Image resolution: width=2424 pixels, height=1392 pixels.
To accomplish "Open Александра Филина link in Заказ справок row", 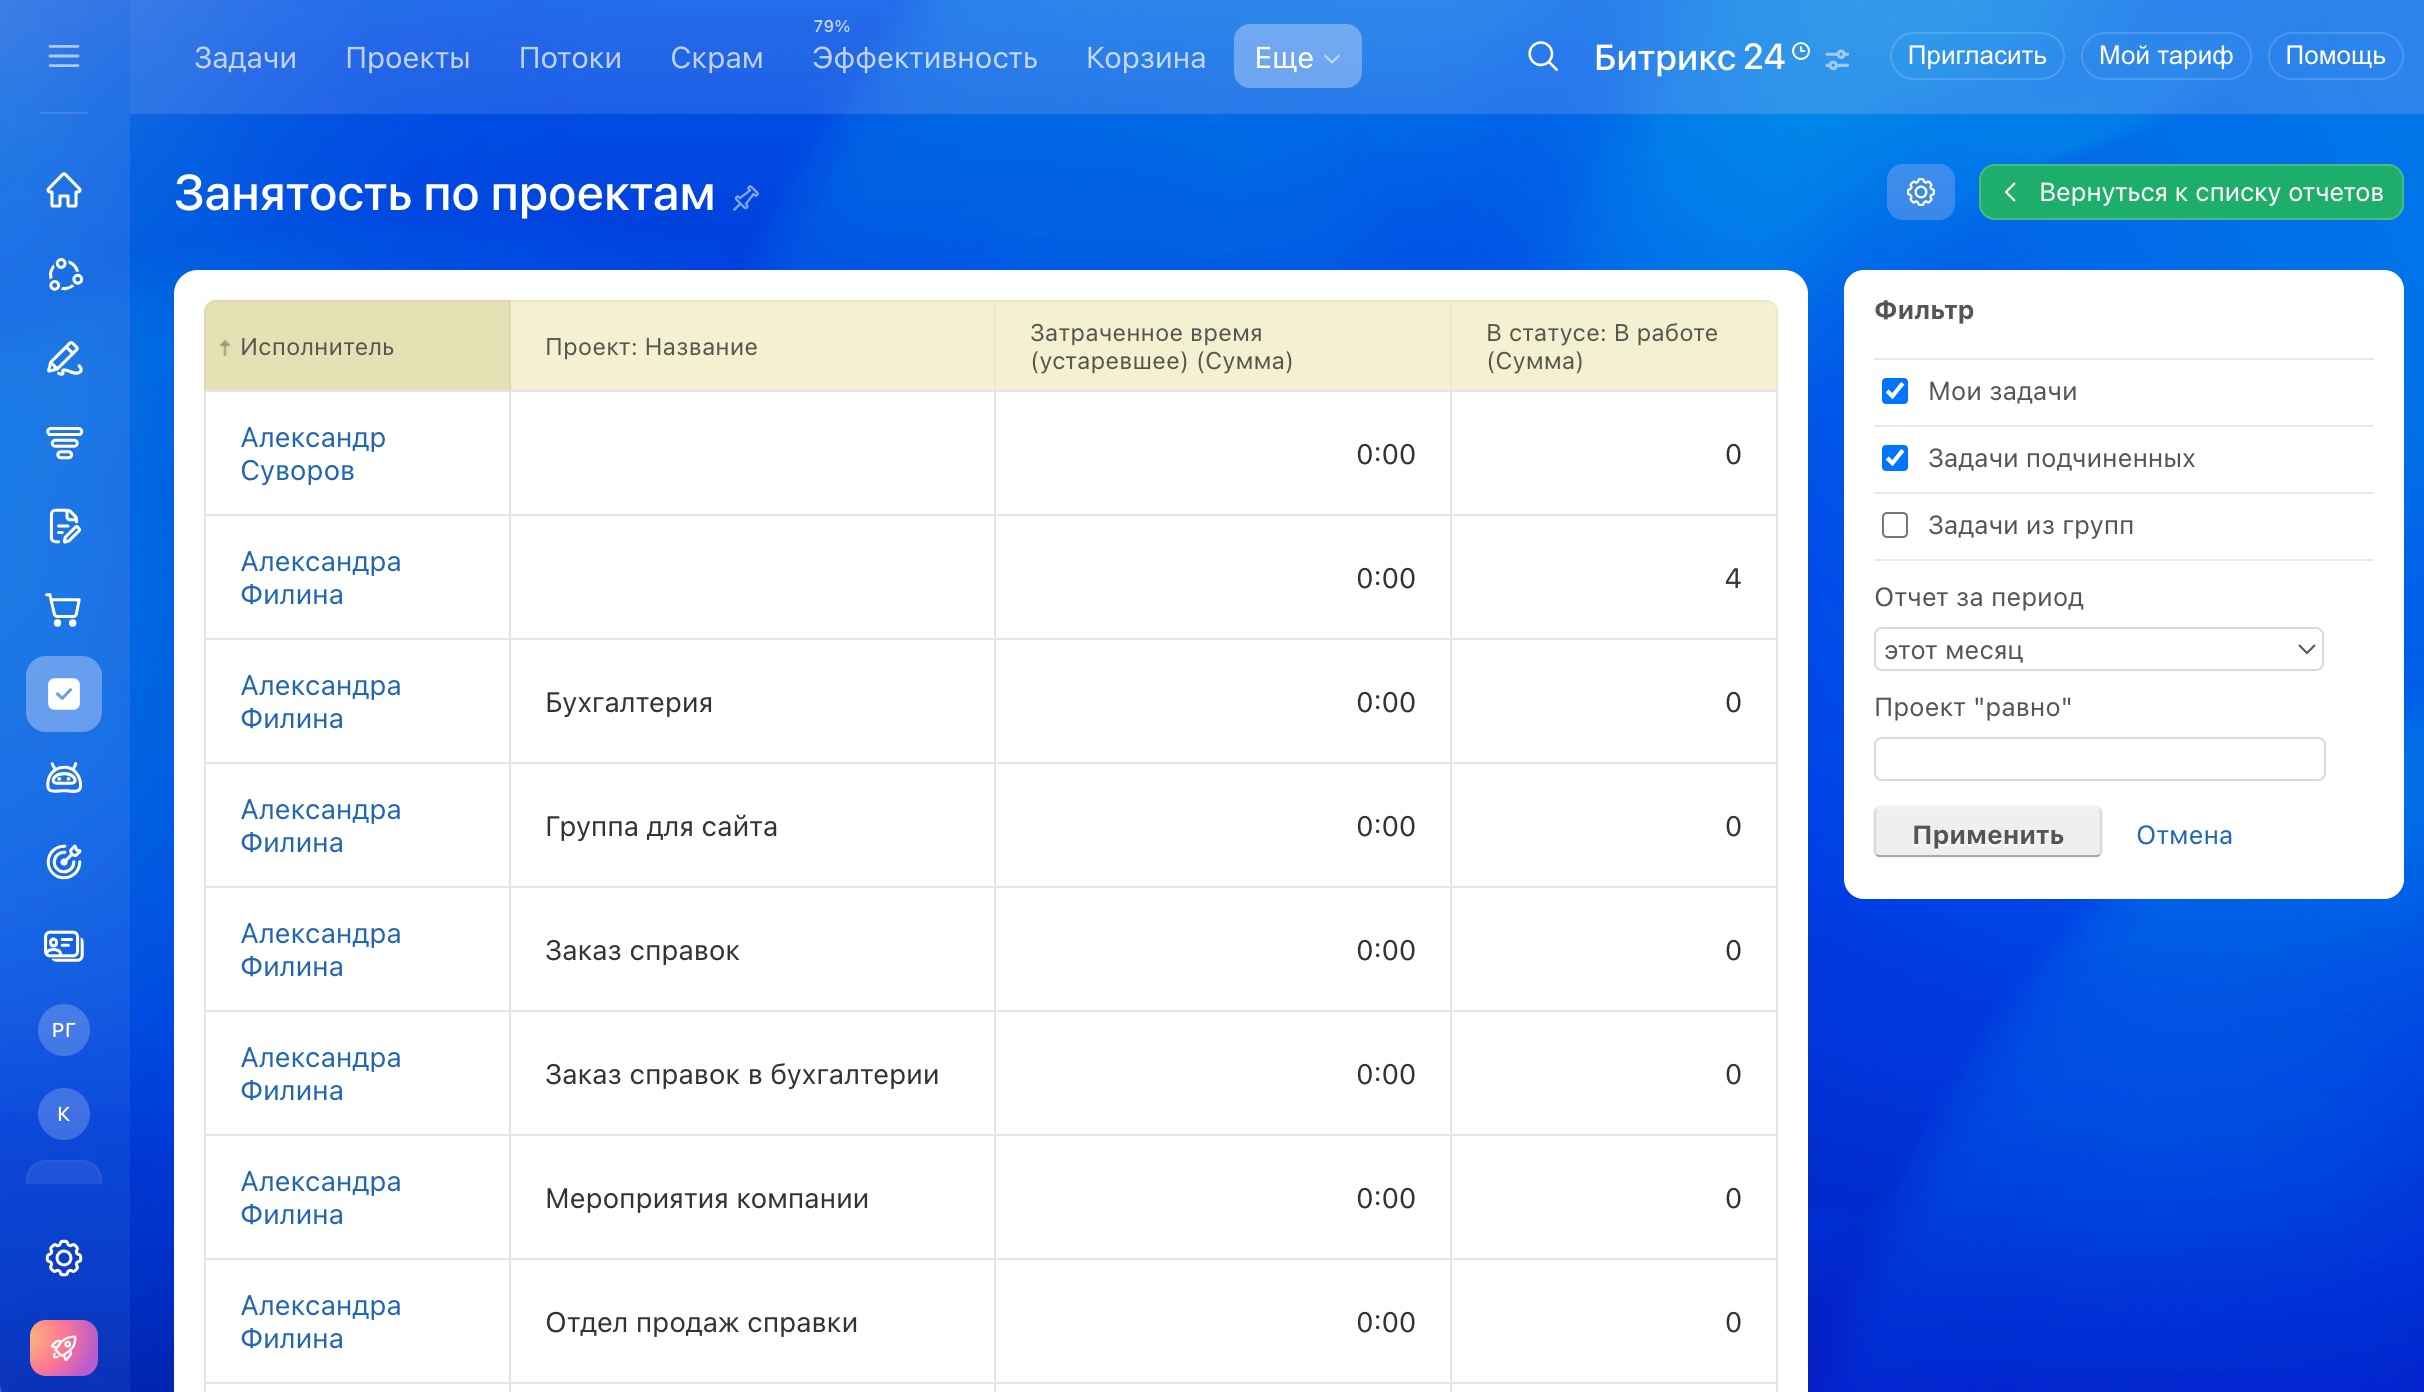I will coord(320,950).
